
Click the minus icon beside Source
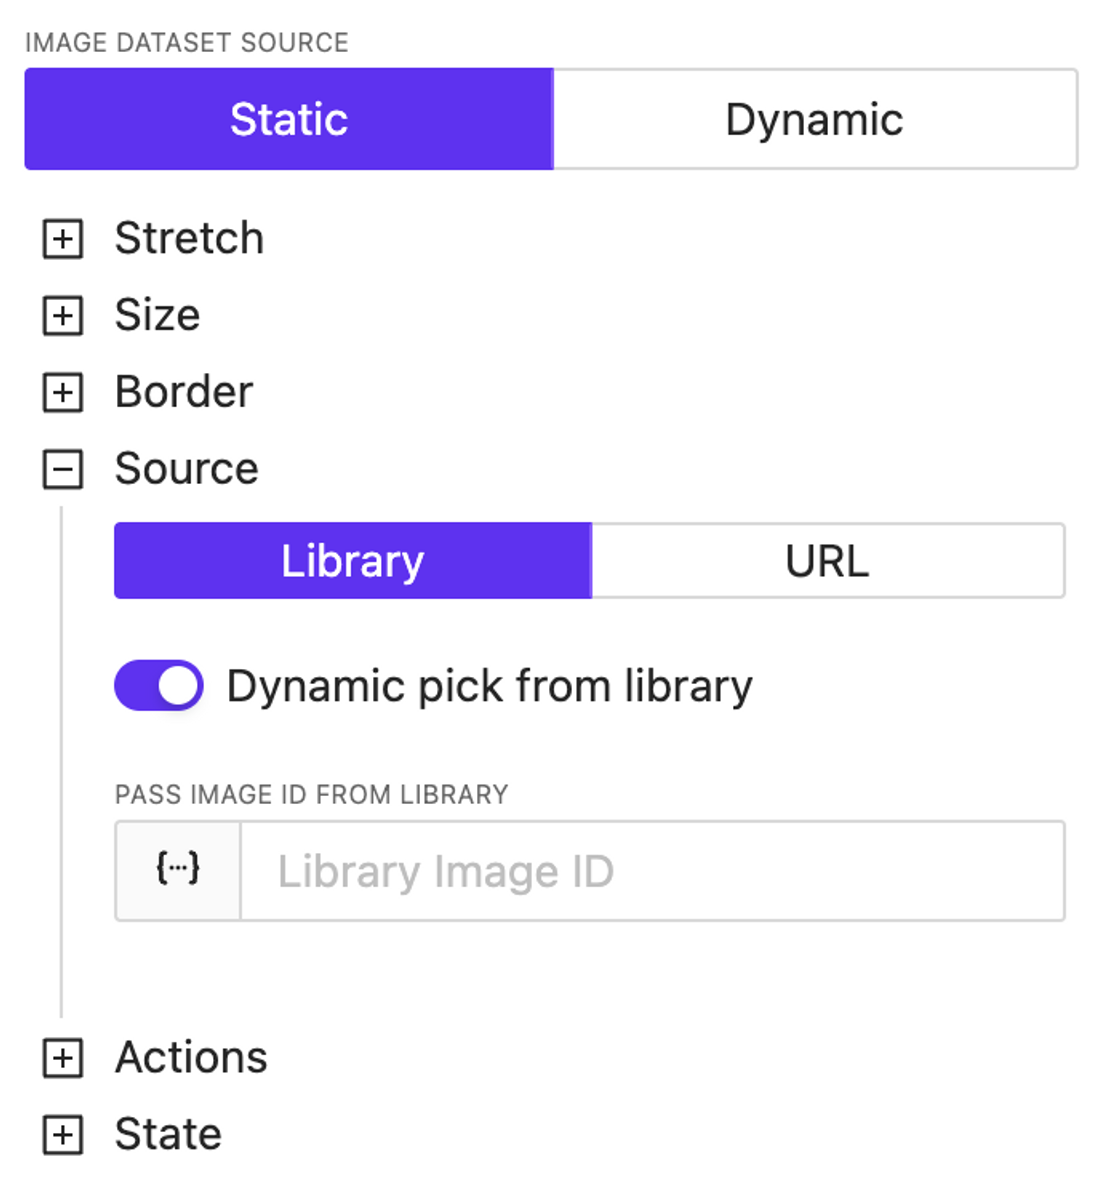pos(63,469)
